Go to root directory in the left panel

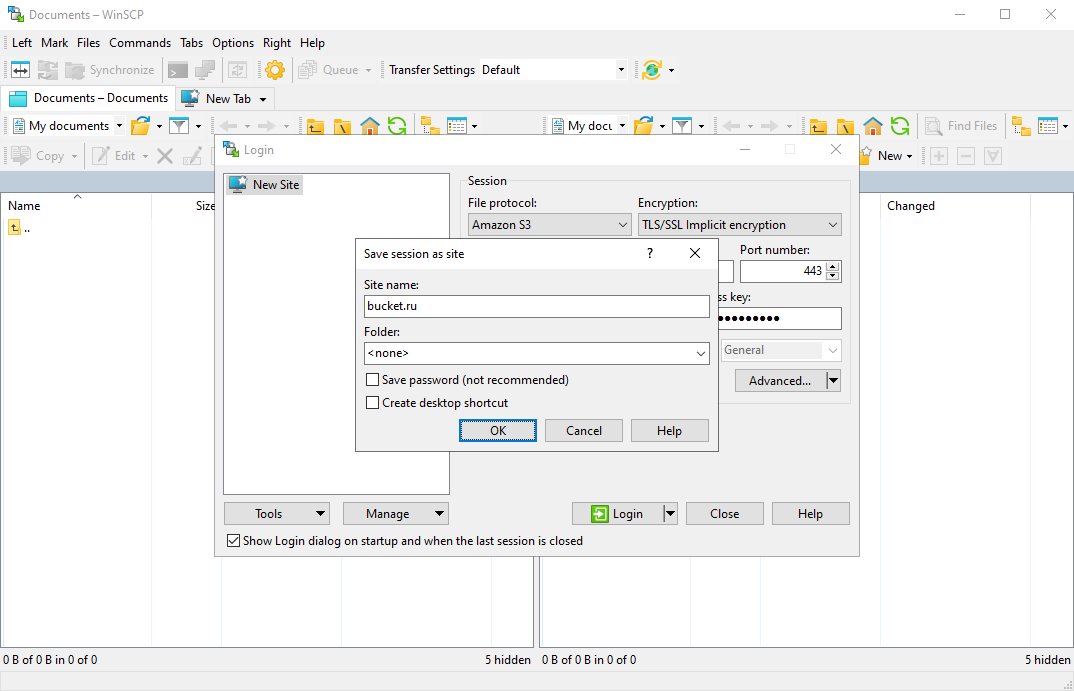(x=342, y=126)
